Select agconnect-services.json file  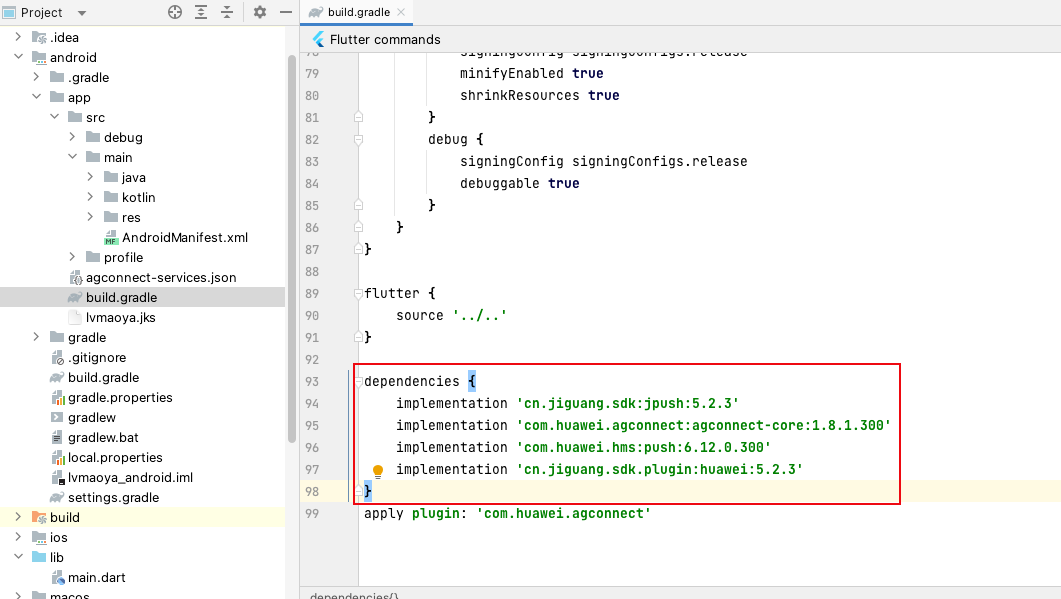coord(160,278)
